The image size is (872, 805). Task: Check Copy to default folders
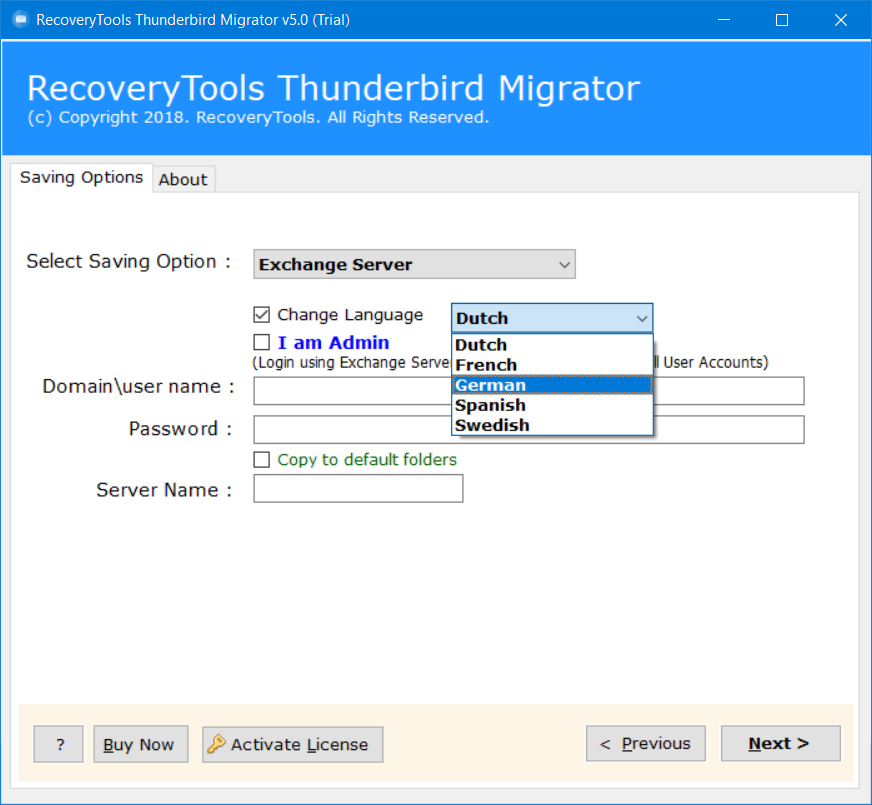tap(261, 460)
